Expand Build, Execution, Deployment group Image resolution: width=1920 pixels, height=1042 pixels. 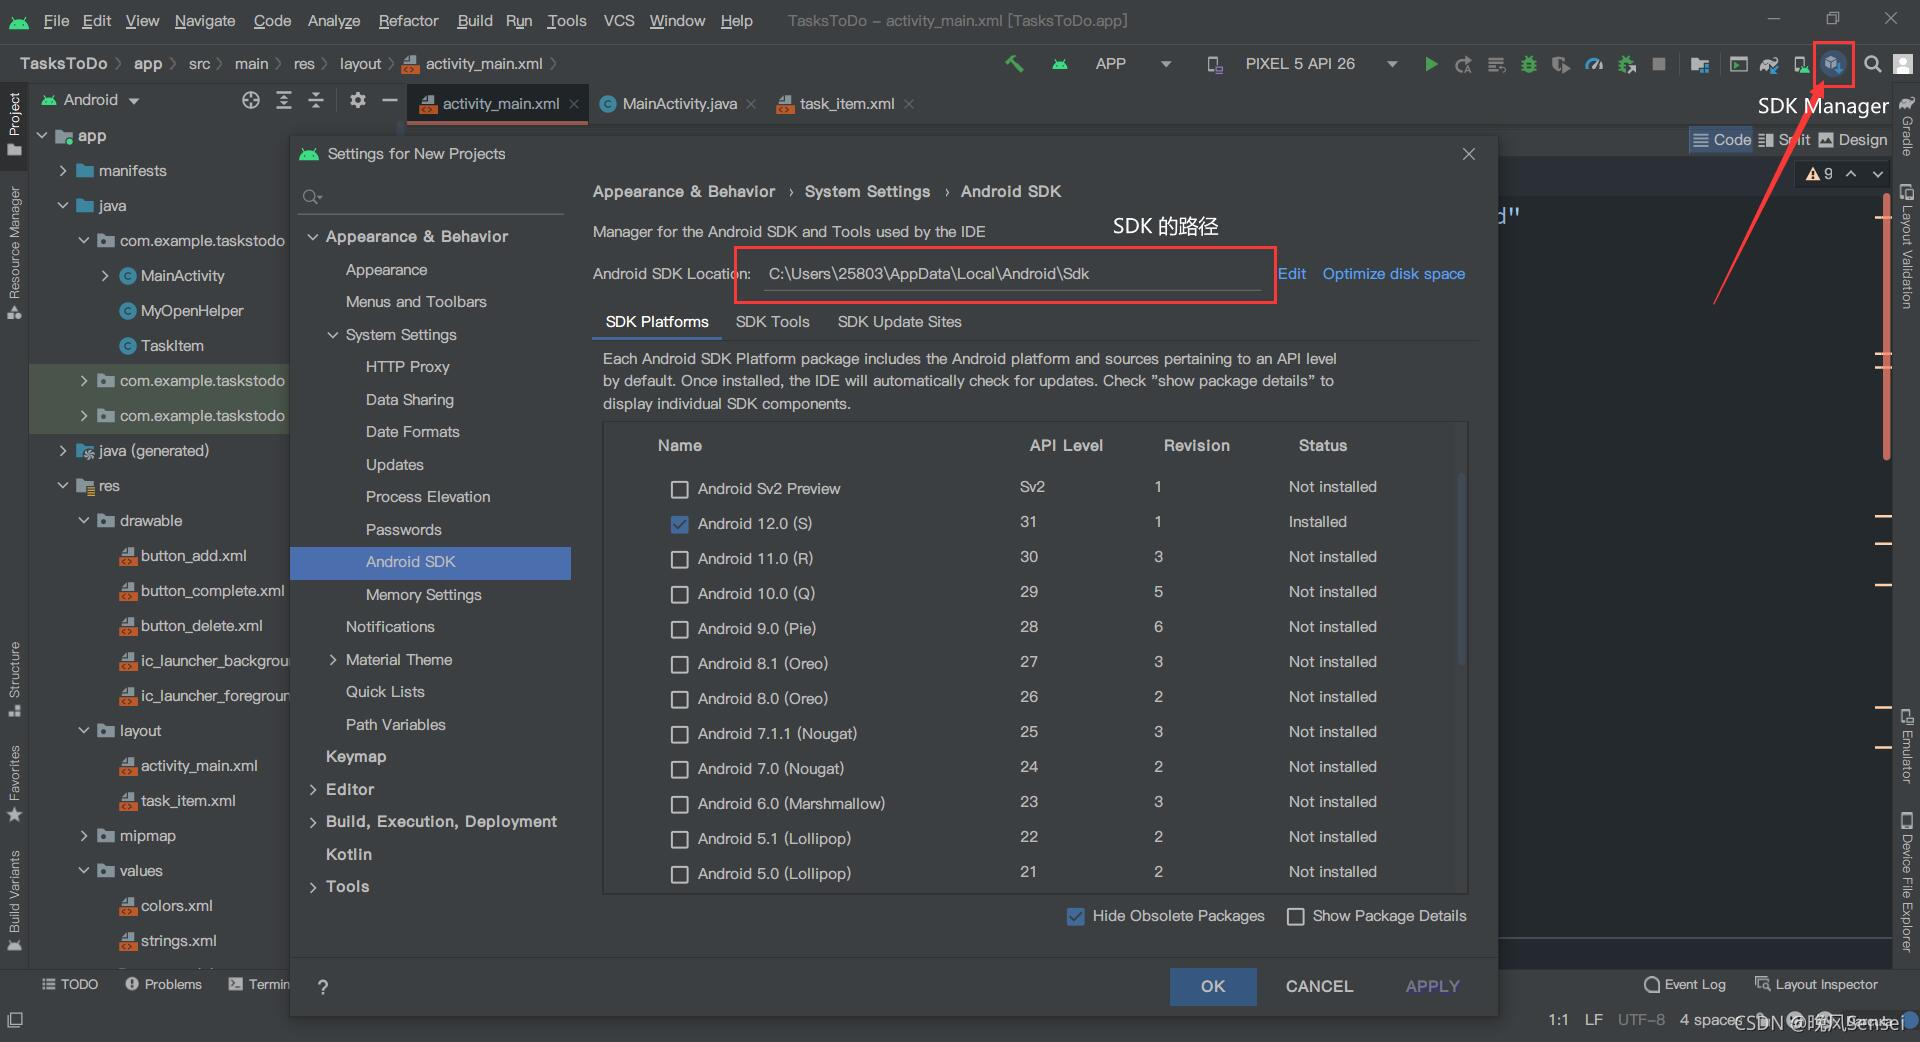[313, 823]
